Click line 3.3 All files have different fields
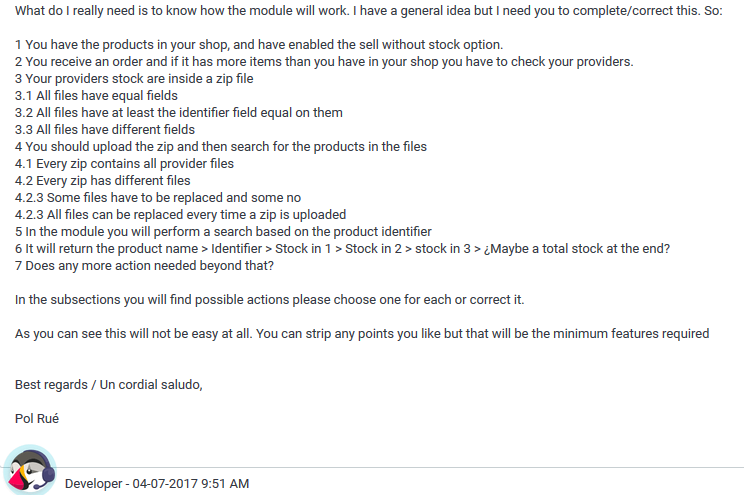This screenshot has width=744, height=495. pos(105,129)
